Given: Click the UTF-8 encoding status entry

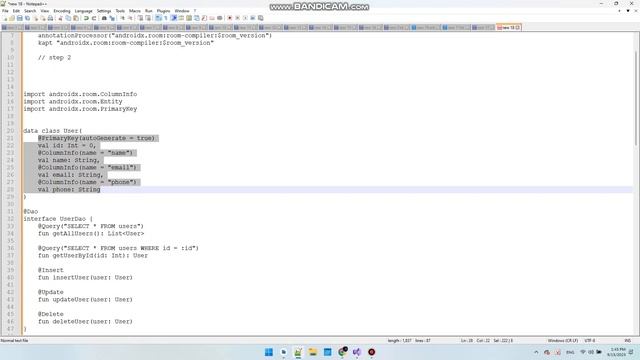Looking at the screenshot, I should coord(590,340).
